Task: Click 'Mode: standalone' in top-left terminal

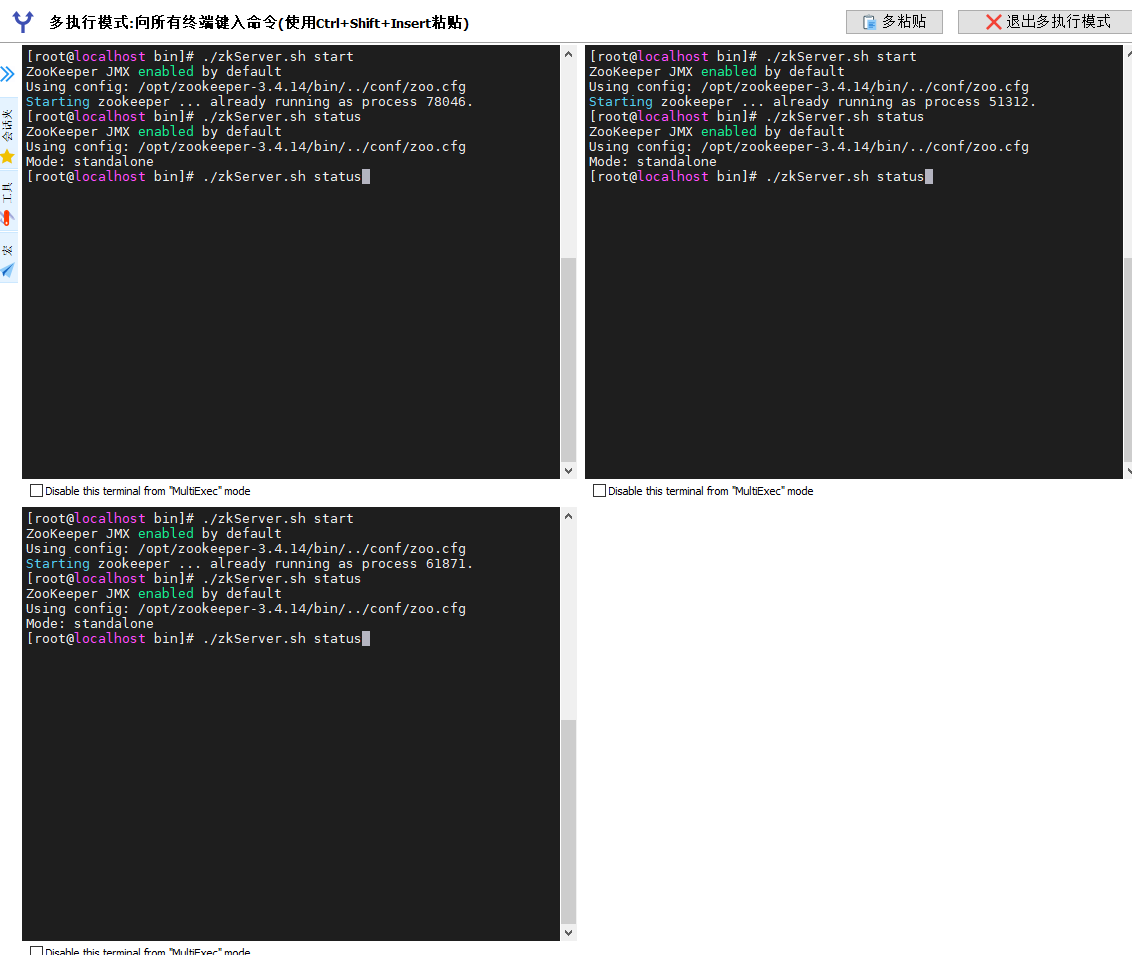Action: (x=90, y=162)
